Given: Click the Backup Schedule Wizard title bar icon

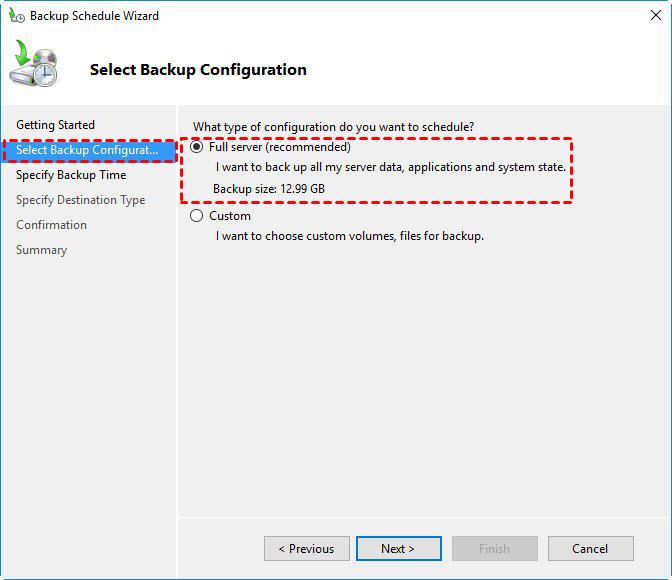Looking at the screenshot, I should tap(16, 15).
